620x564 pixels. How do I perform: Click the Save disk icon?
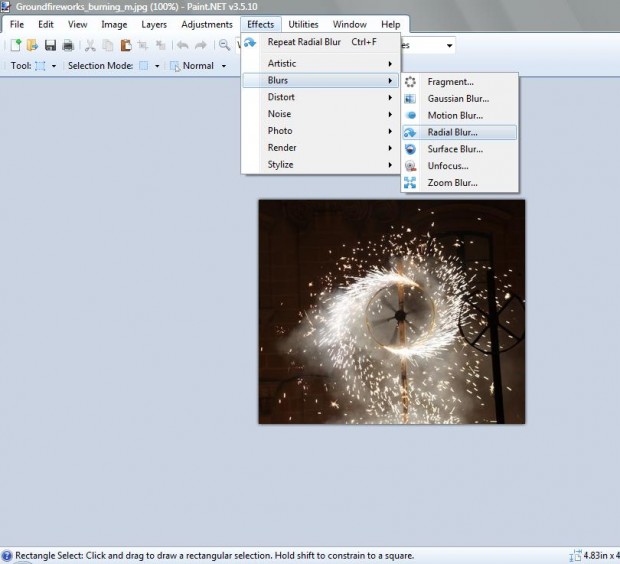[50, 45]
